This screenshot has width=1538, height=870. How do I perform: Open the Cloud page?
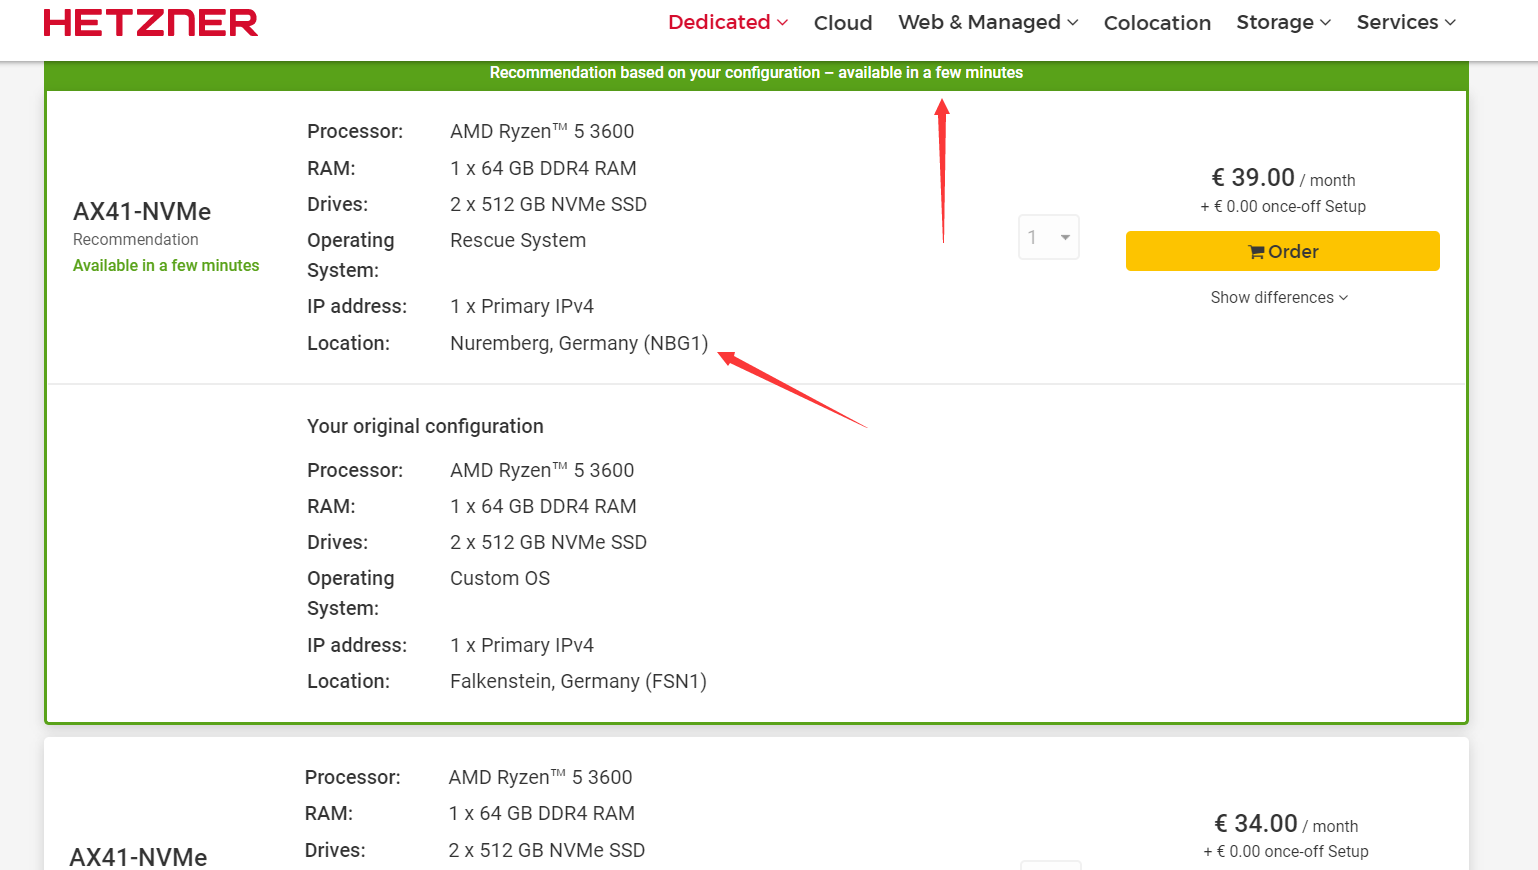tap(843, 23)
